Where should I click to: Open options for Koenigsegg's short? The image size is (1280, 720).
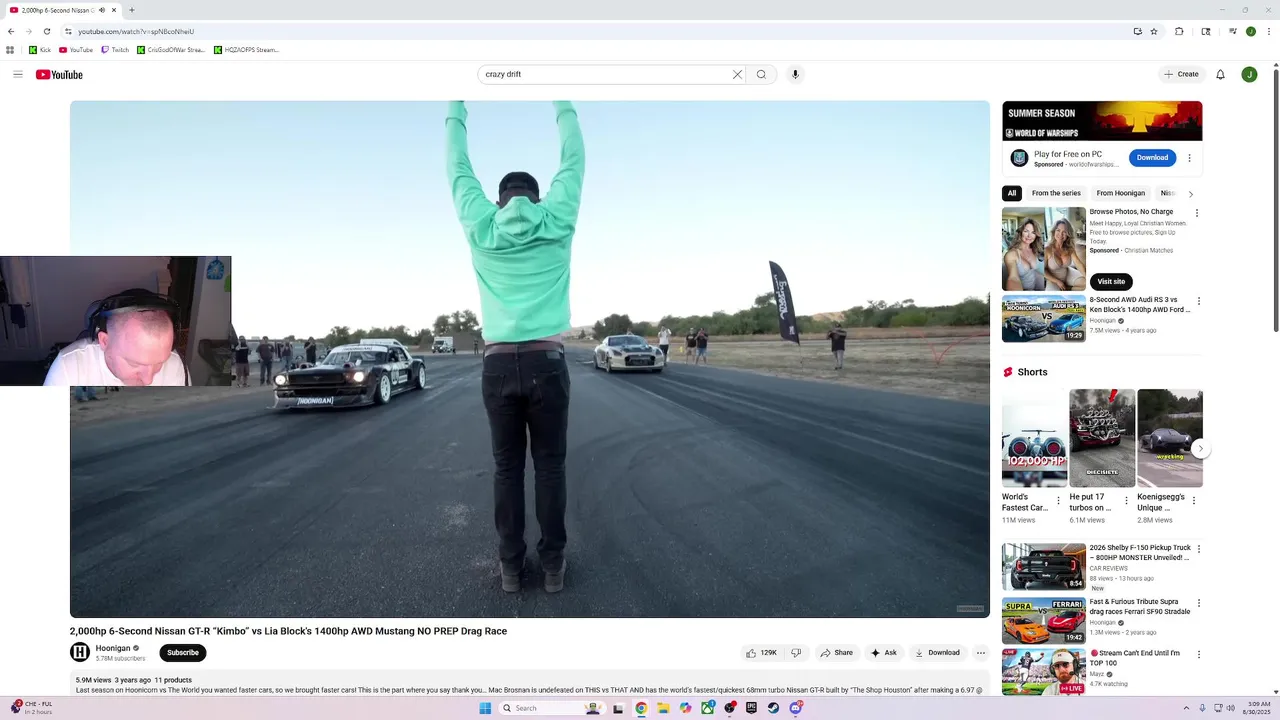[x=1194, y=500]
